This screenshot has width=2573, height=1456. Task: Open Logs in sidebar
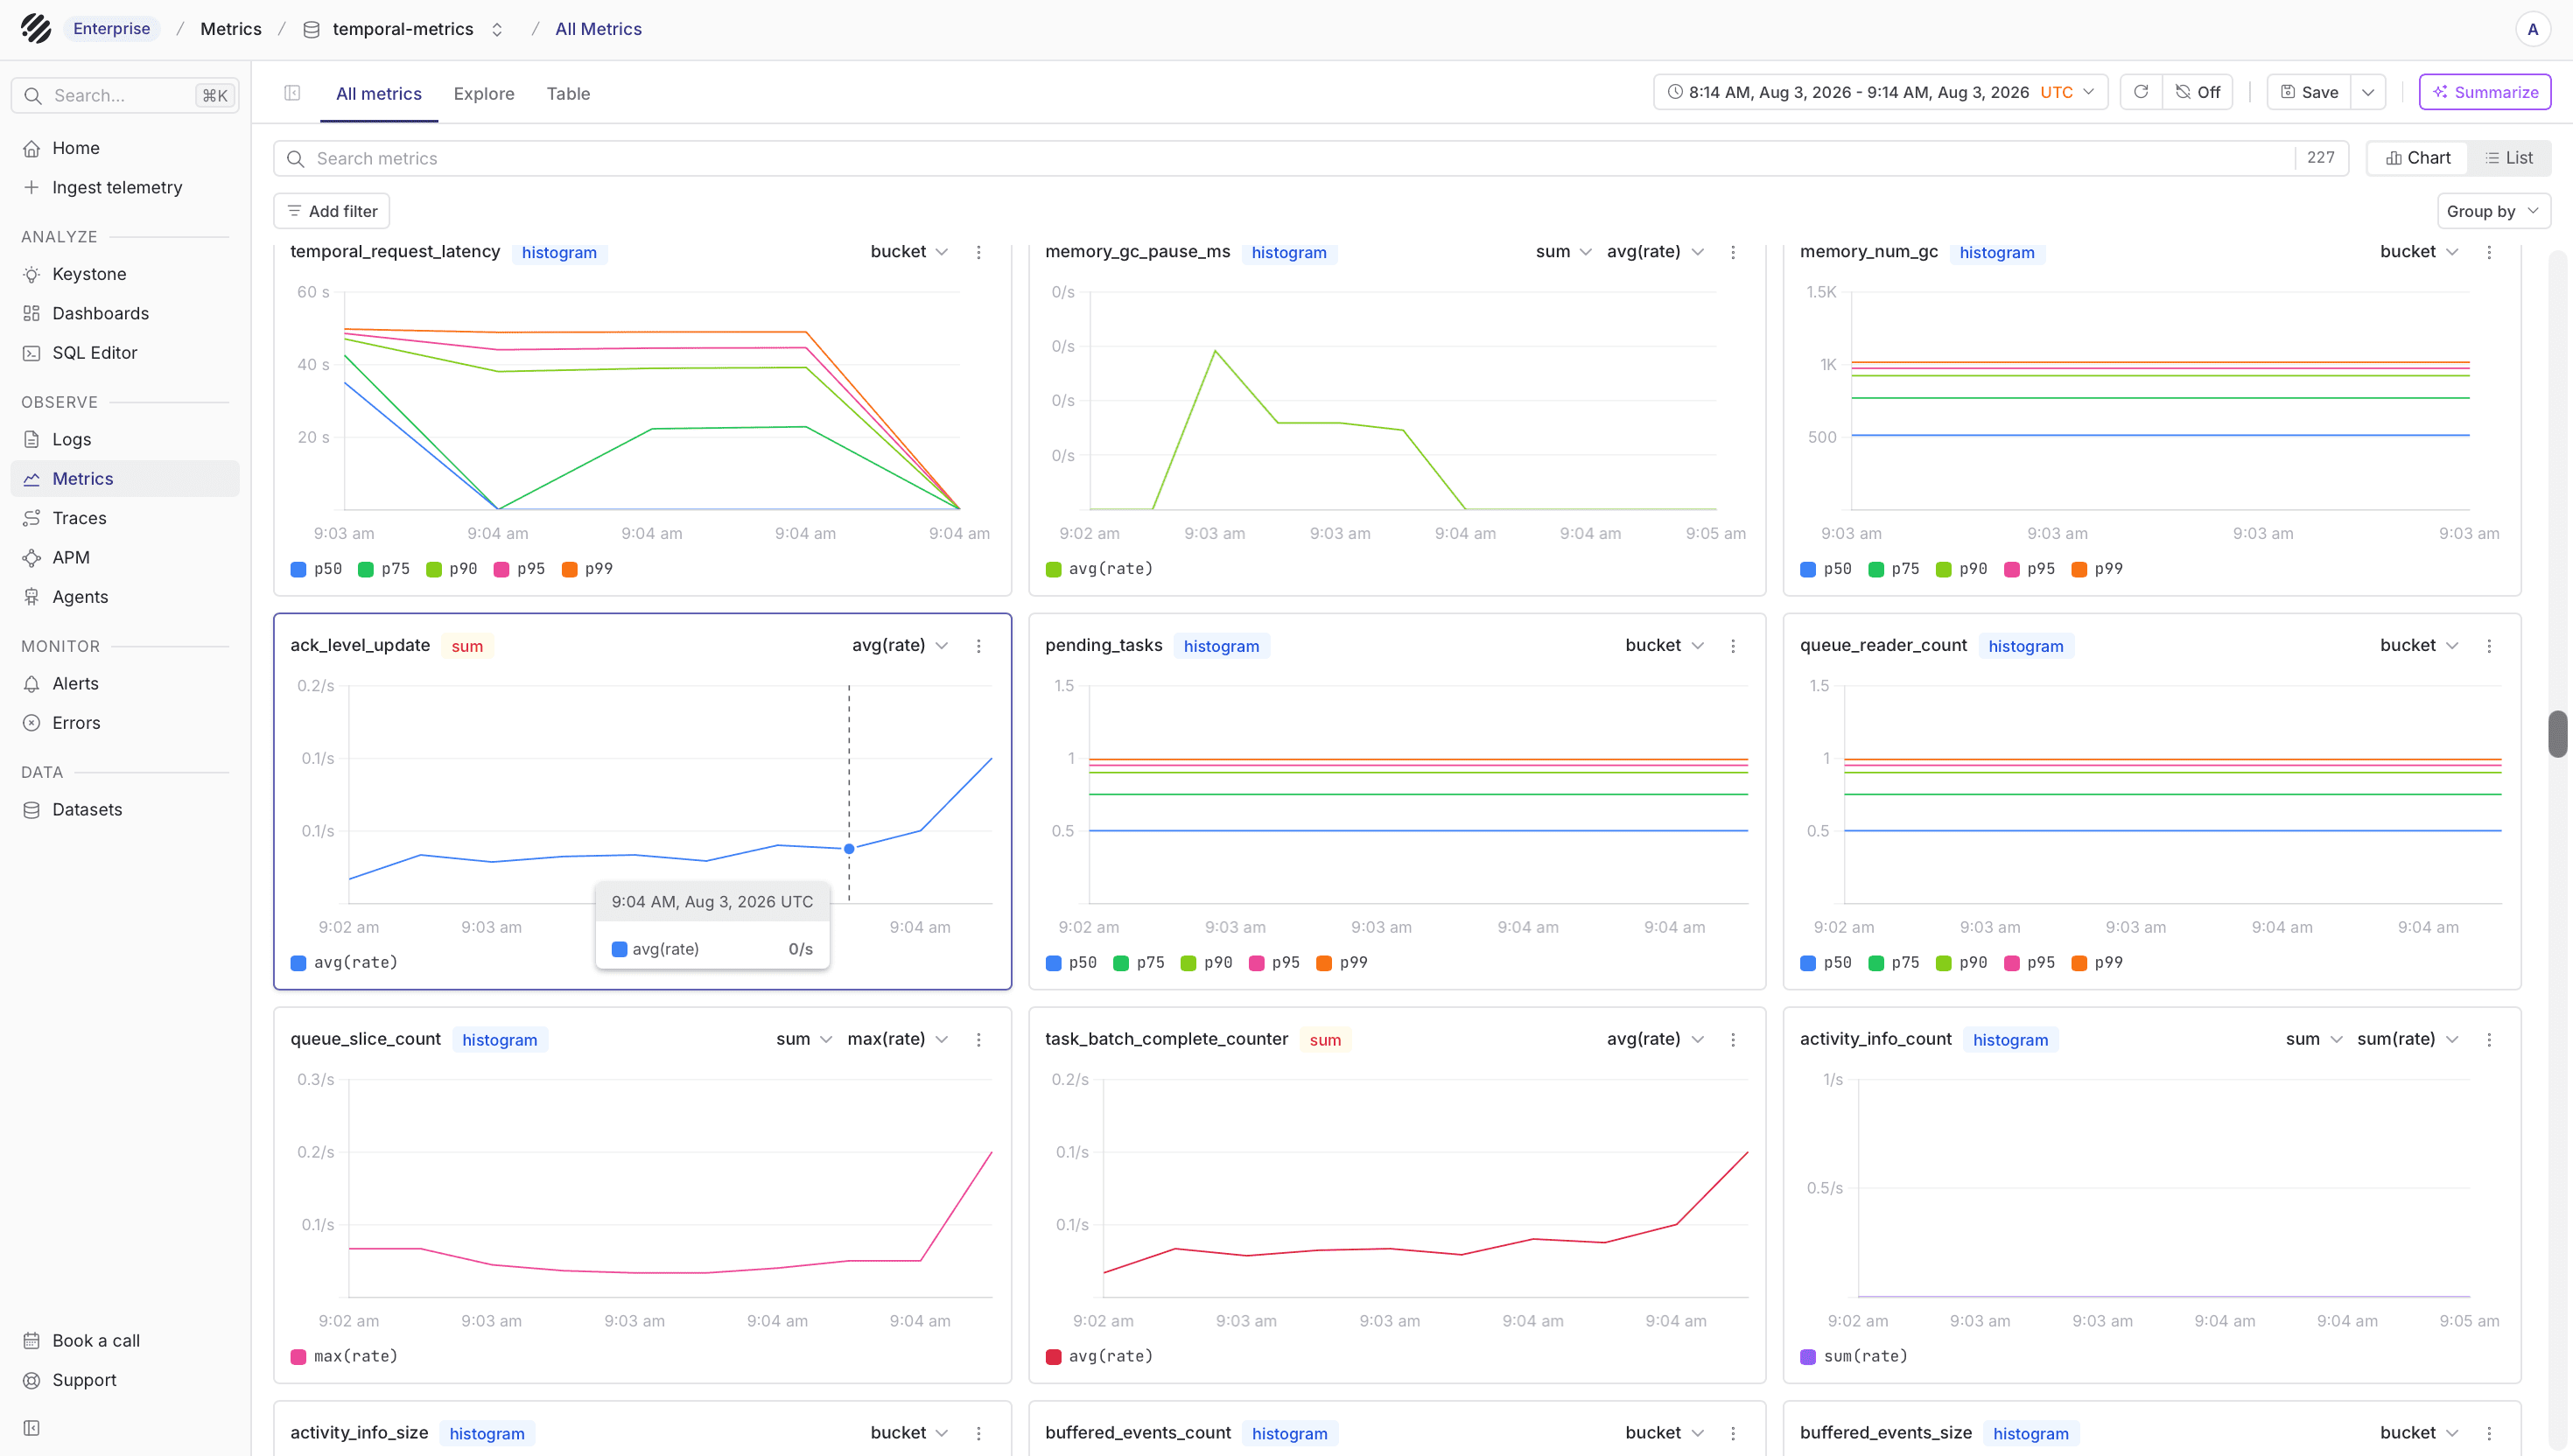125,439
